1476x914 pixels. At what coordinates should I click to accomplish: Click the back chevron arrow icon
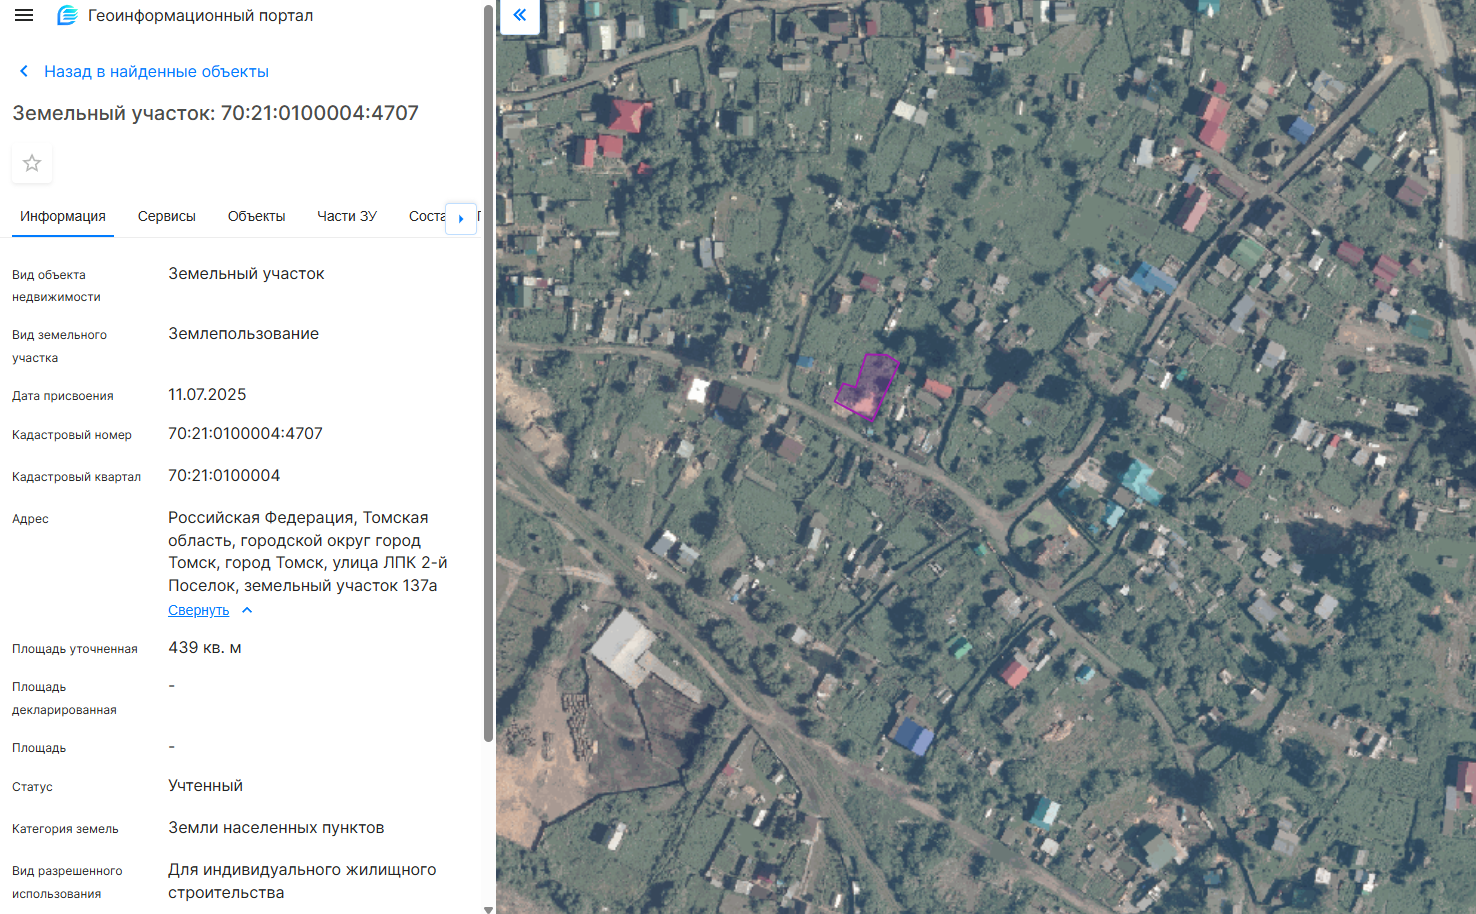click(24, 72)
